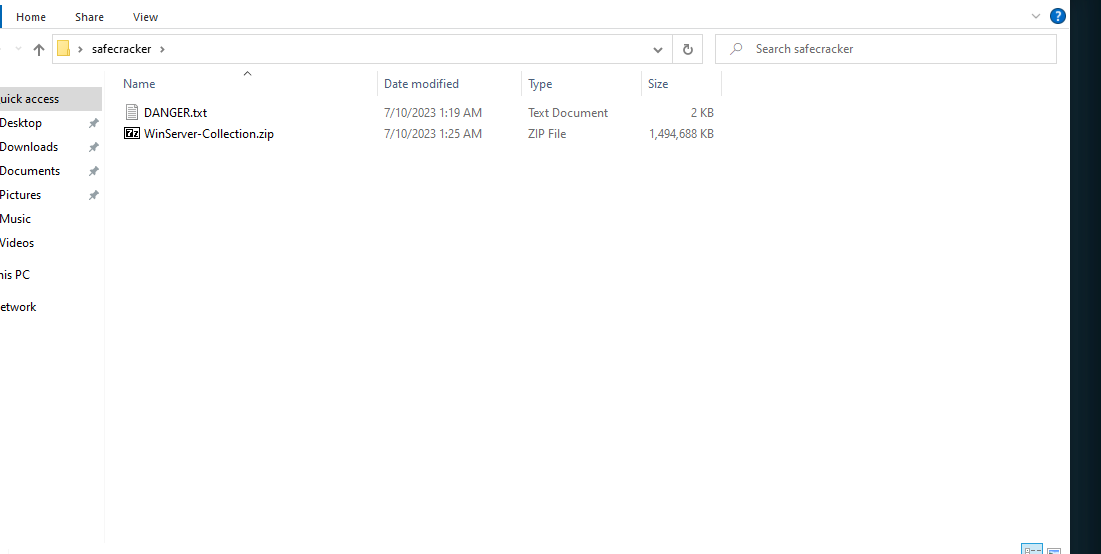Open This PC in the sidebar
1101x554 pixels.
15,275
